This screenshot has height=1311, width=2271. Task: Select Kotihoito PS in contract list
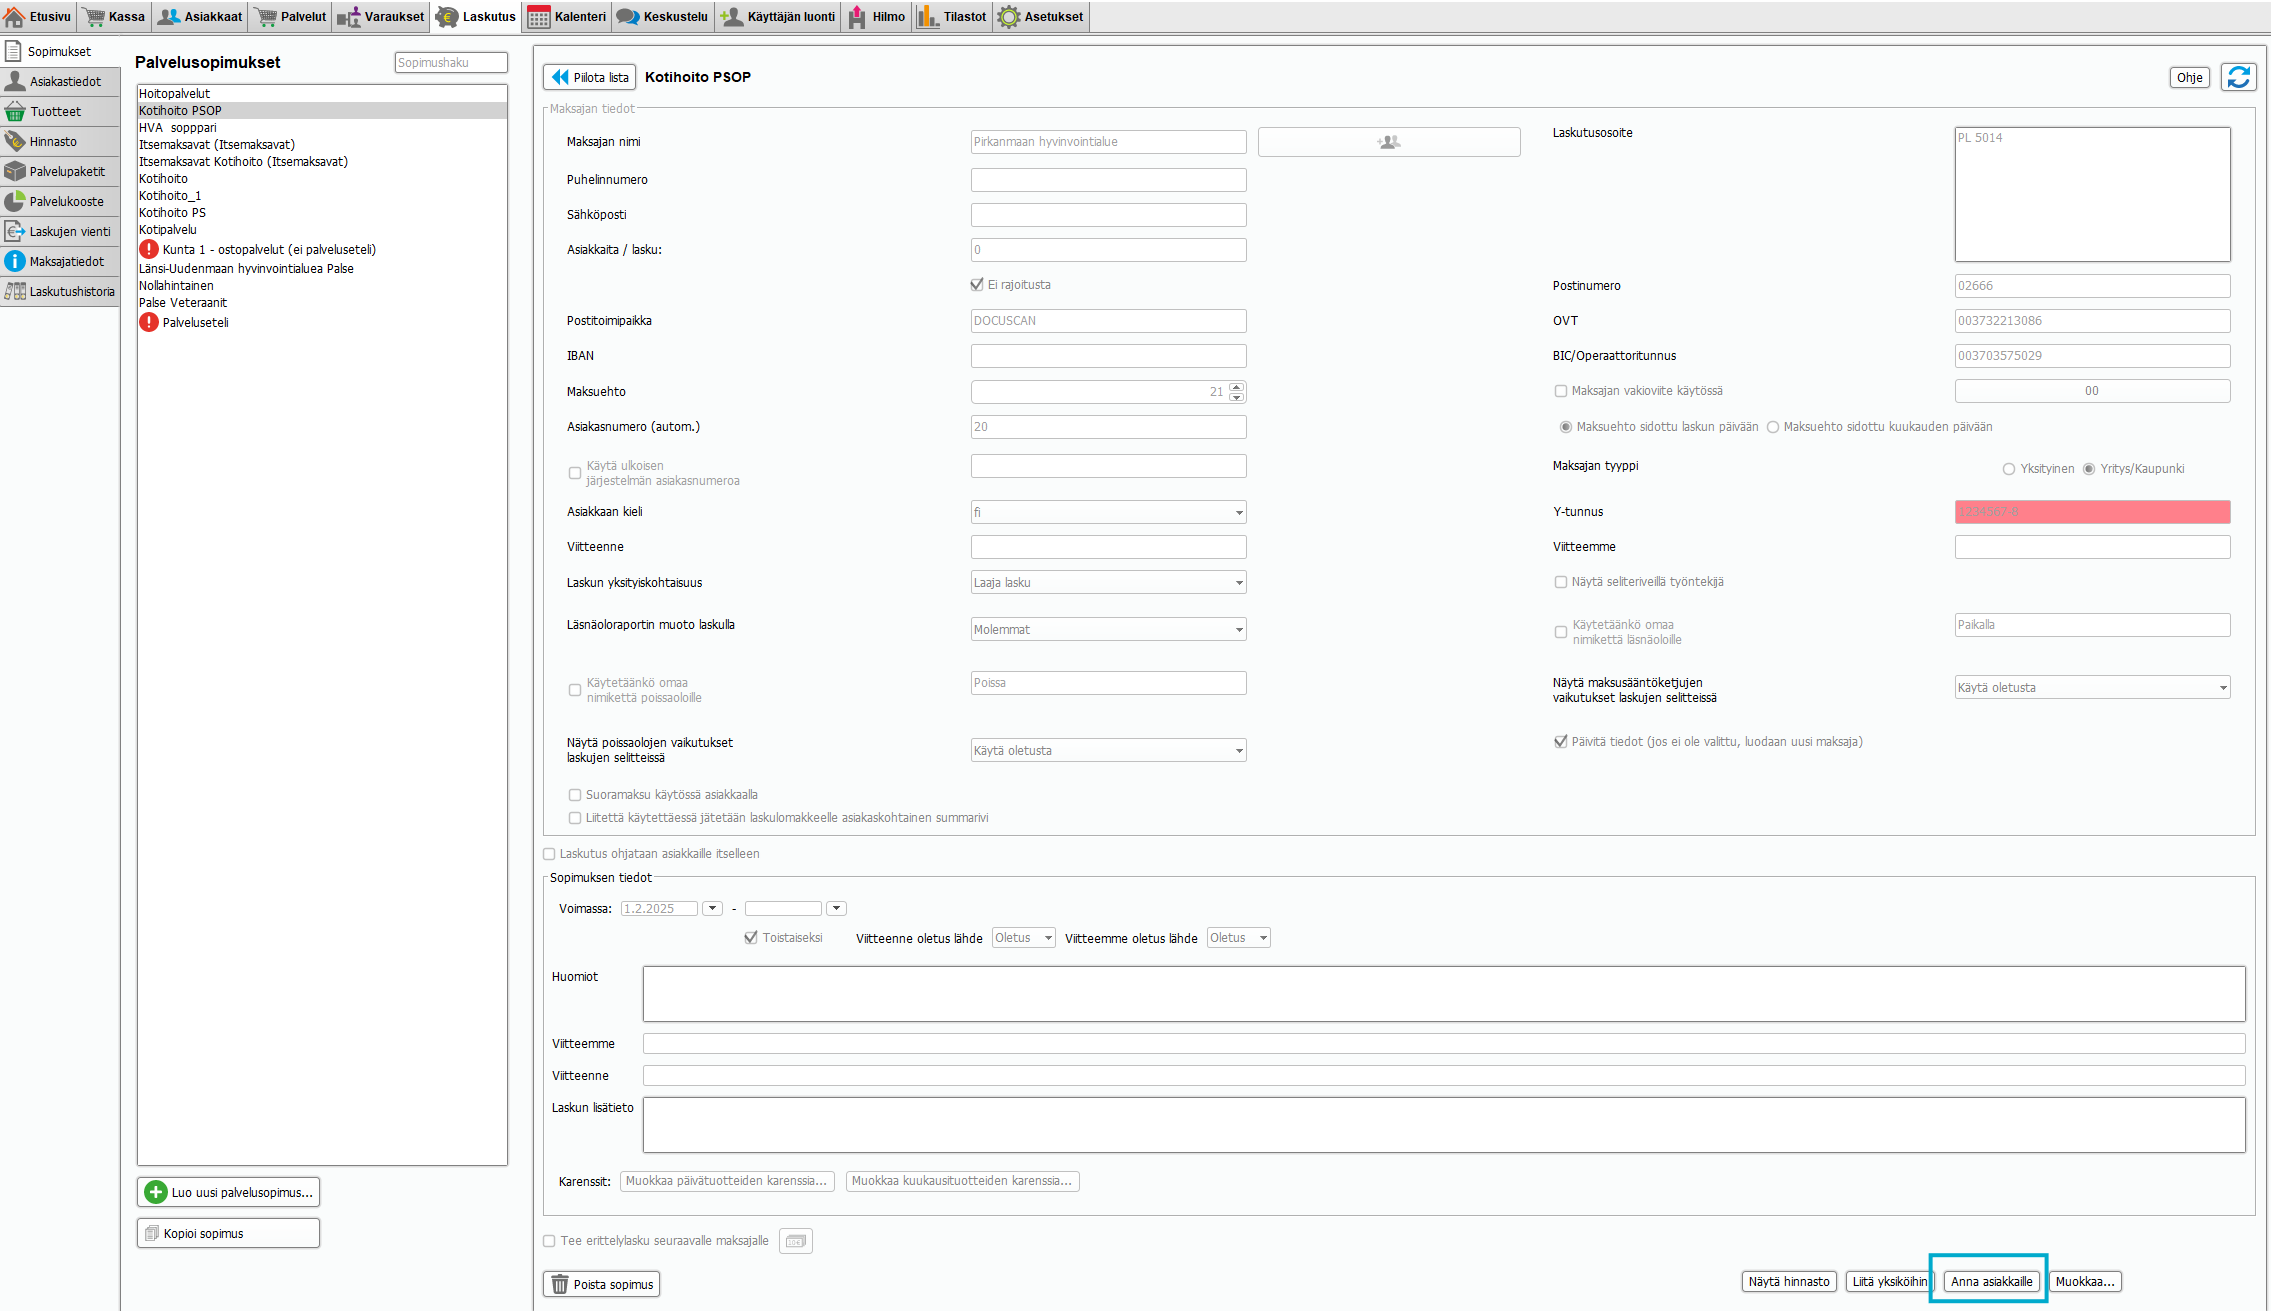[x=321, y=213]
